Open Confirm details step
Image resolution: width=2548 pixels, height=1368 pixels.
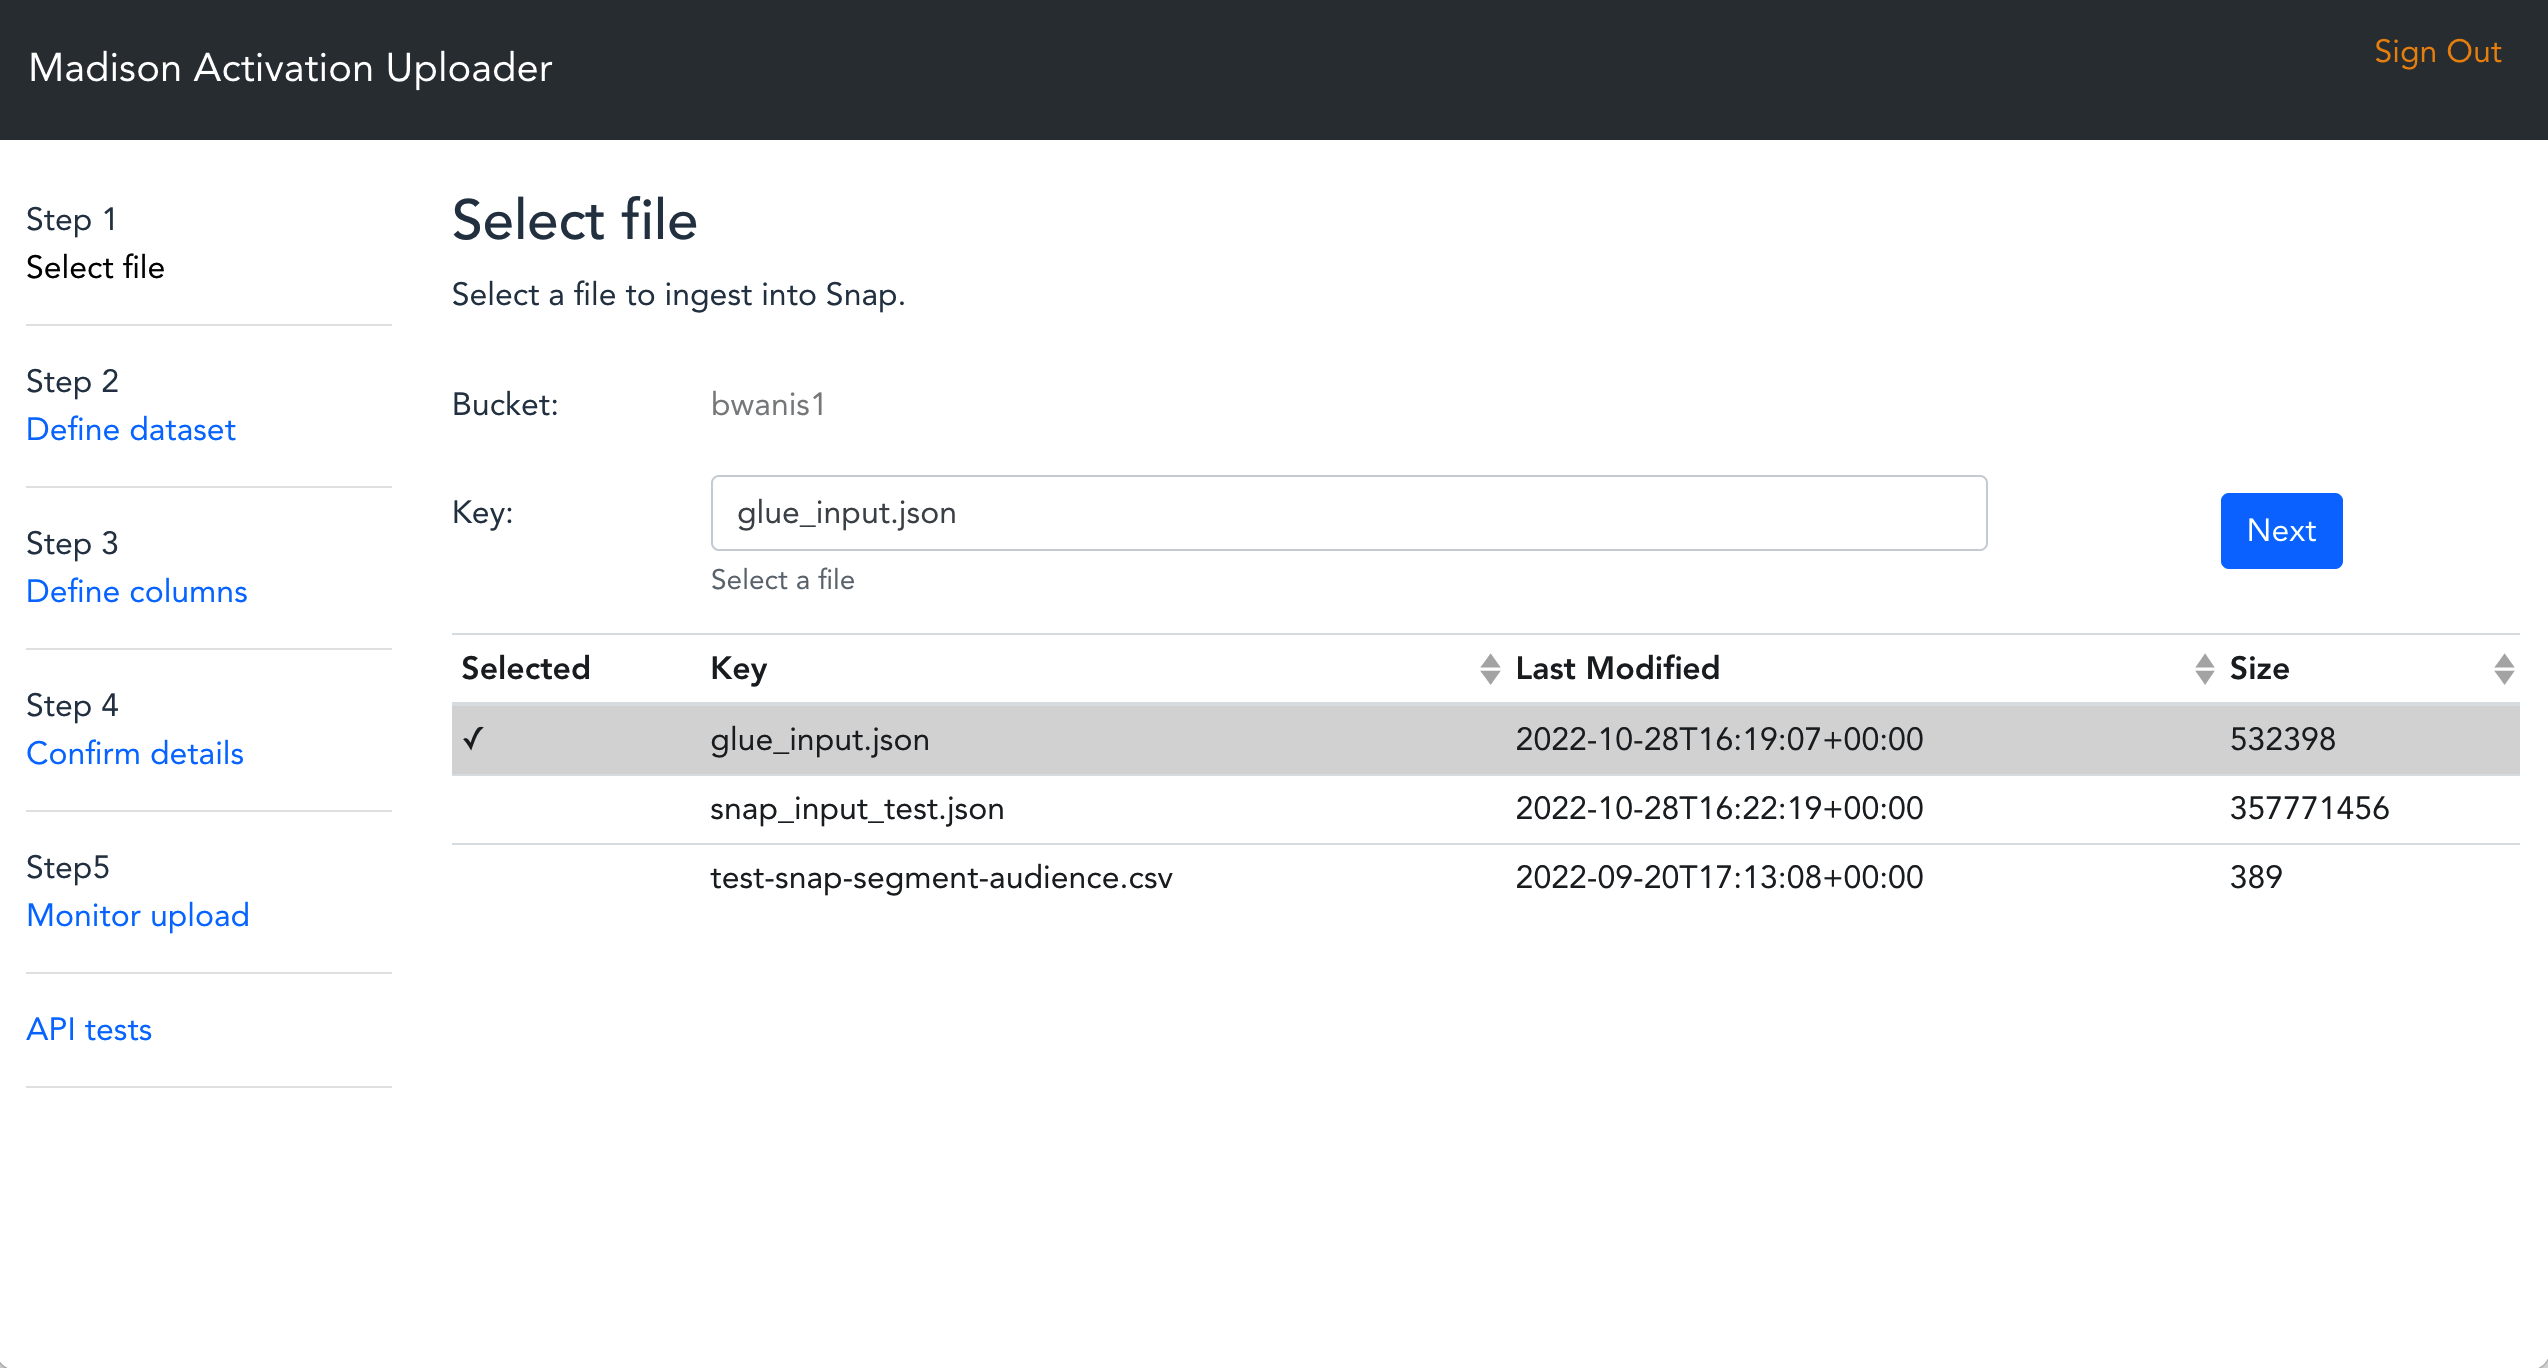[135, 753]
